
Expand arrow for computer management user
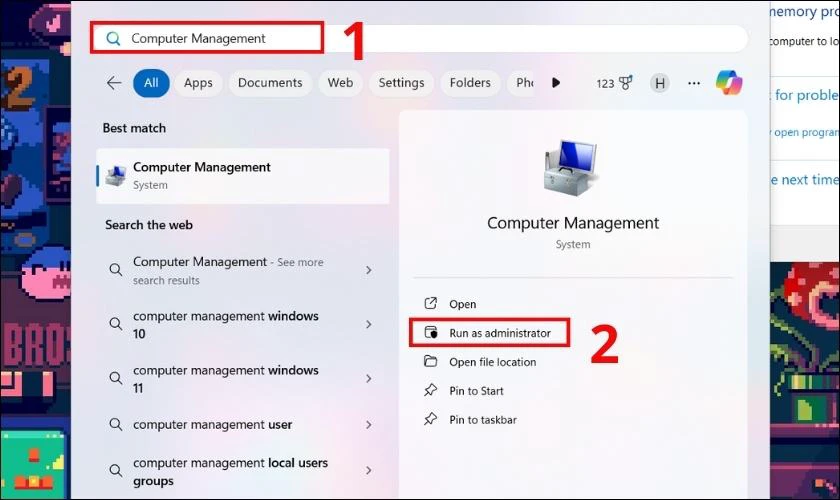pyautogui.click(x=369, y=424)
